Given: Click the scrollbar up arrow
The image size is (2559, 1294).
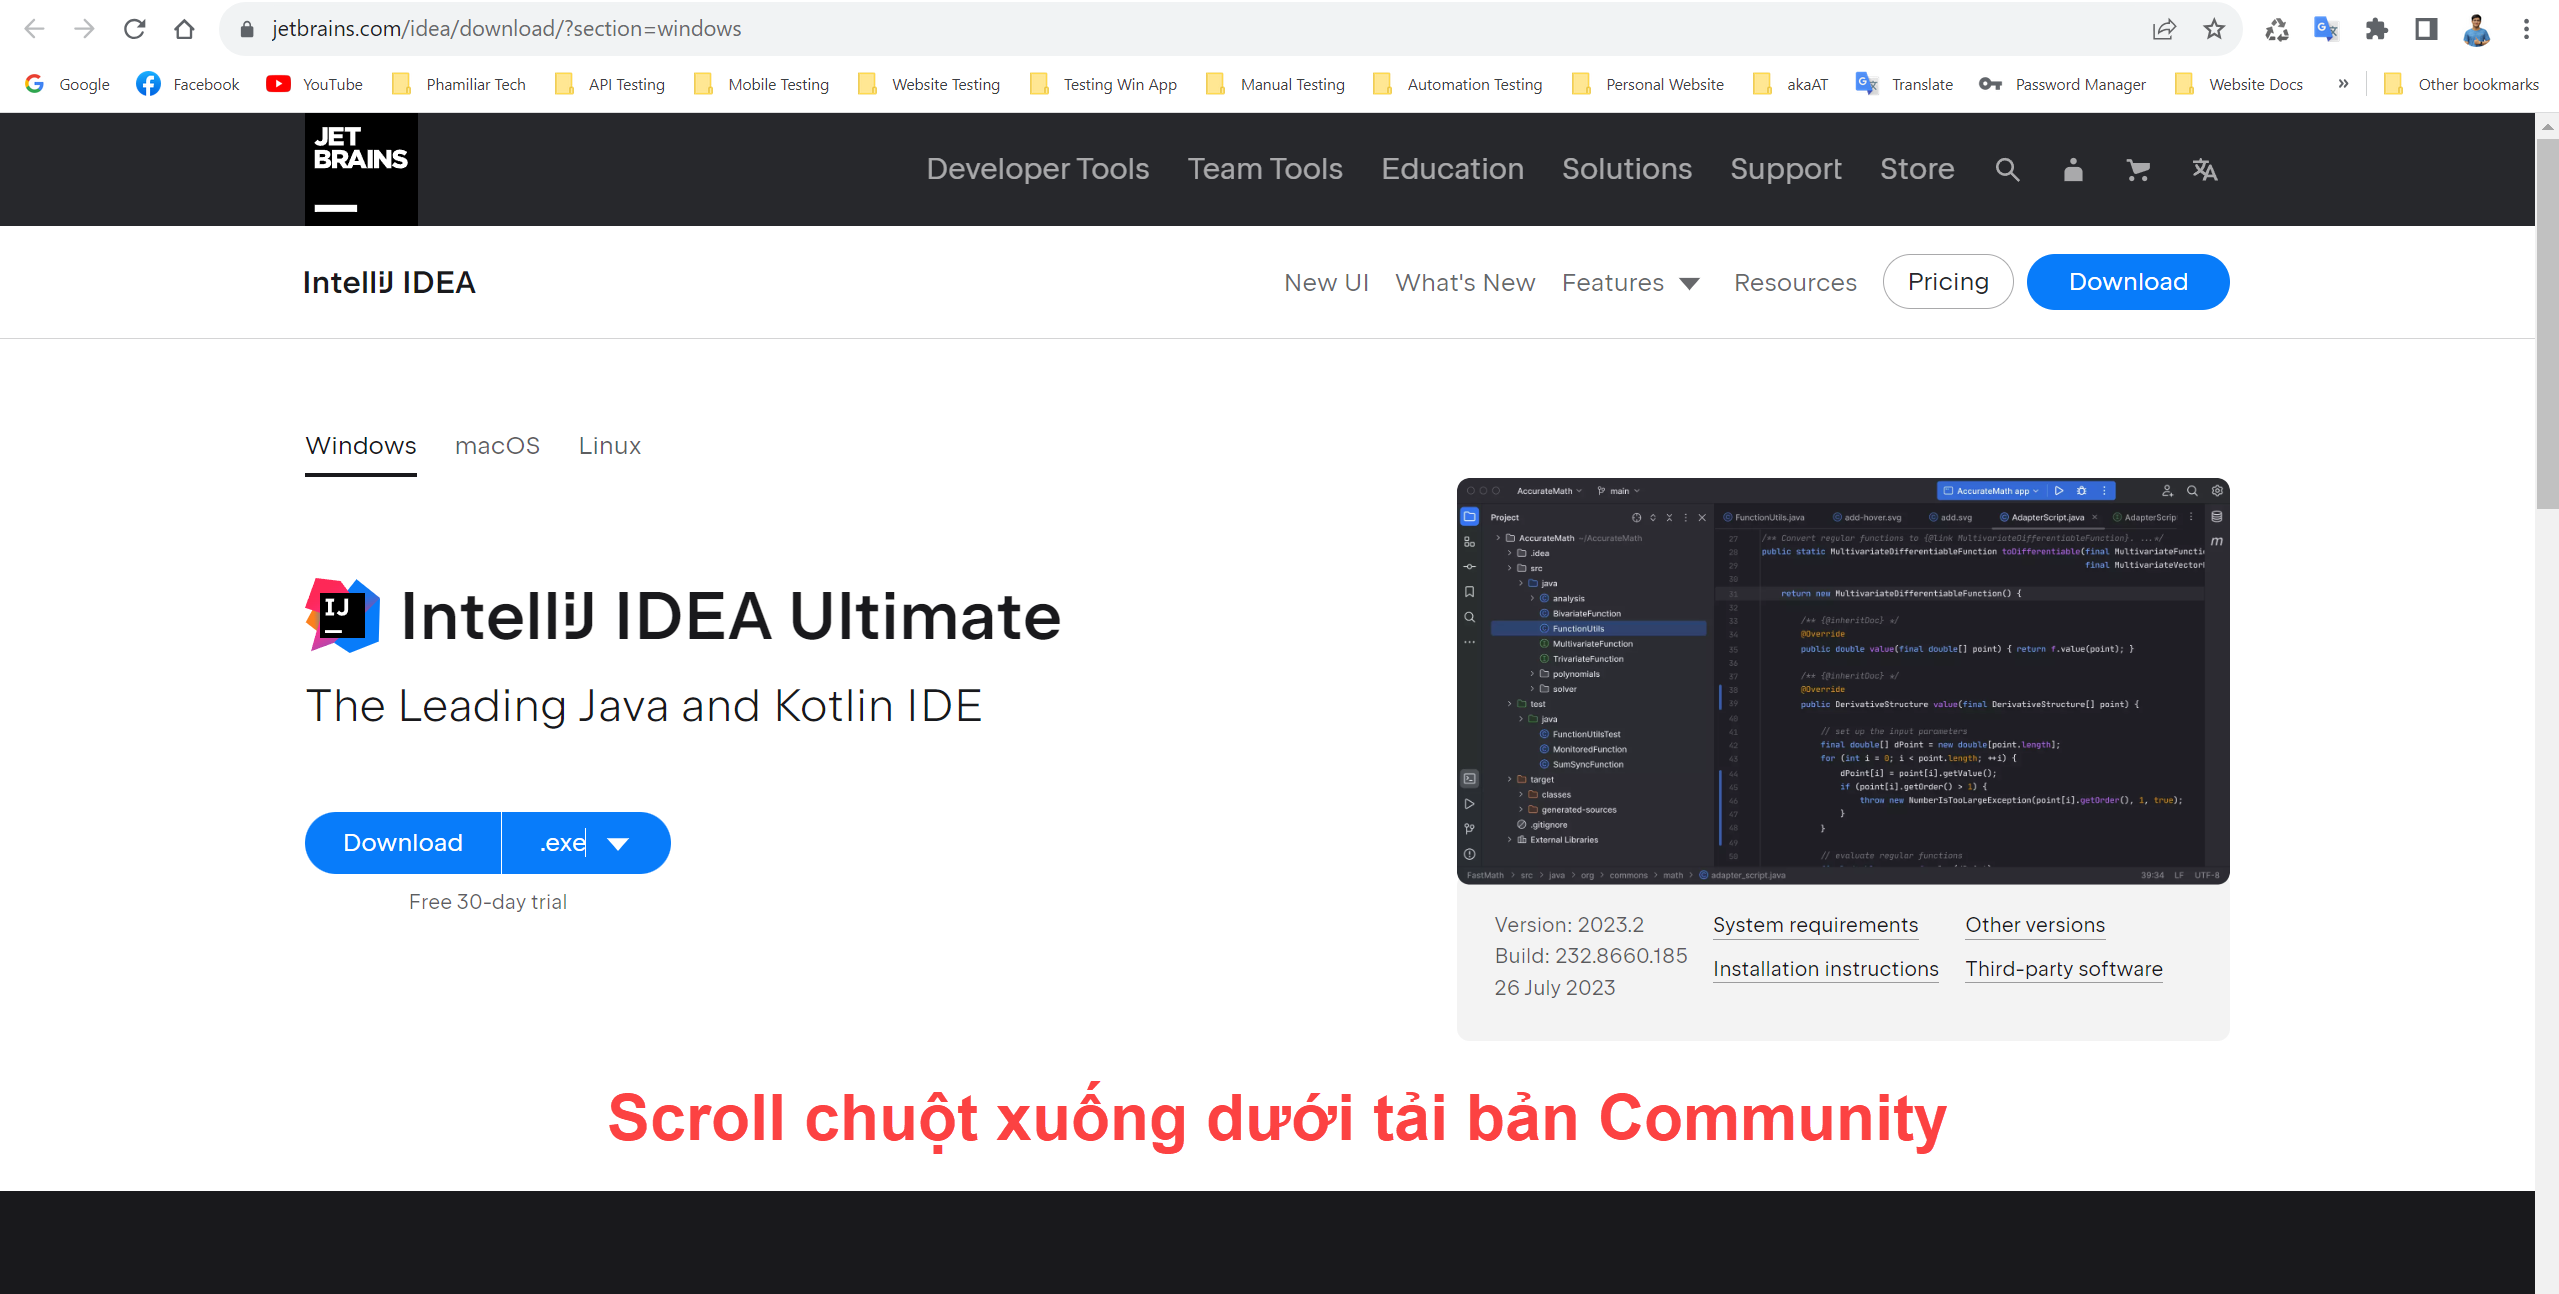Looking at the screenshot, I should (x=2547, y=126).
